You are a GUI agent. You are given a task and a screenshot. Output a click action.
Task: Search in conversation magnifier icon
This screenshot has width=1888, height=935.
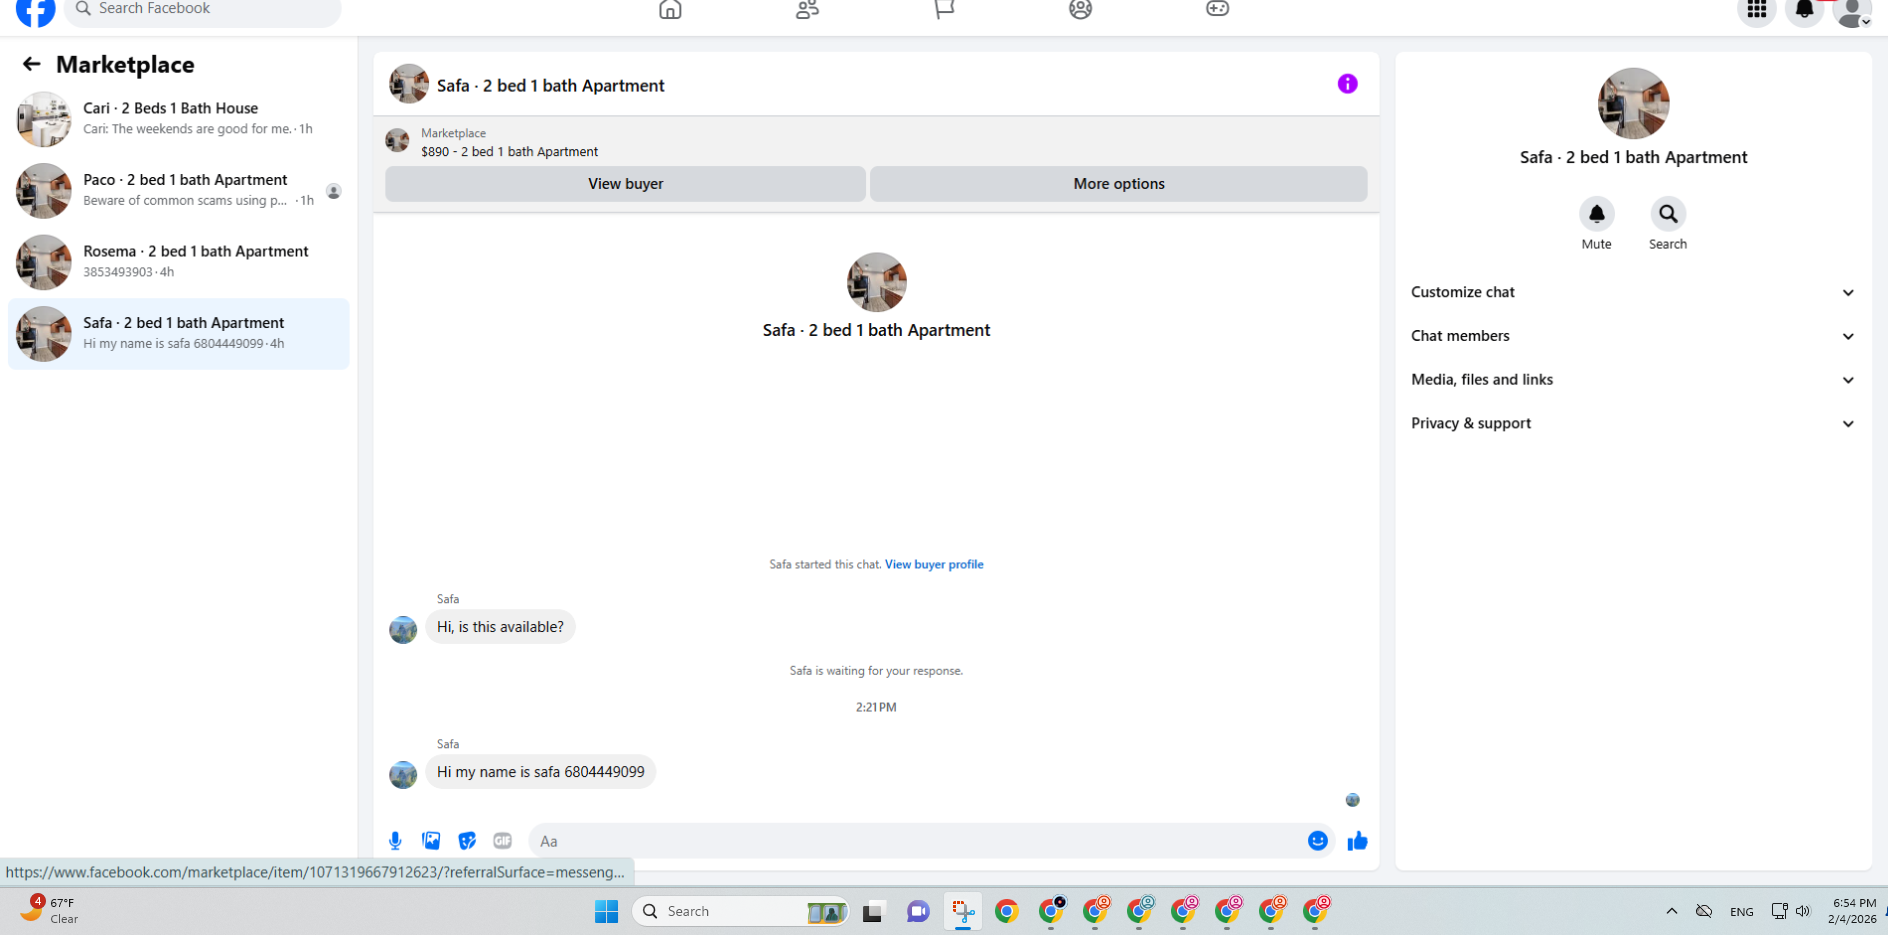point(1668,214)
